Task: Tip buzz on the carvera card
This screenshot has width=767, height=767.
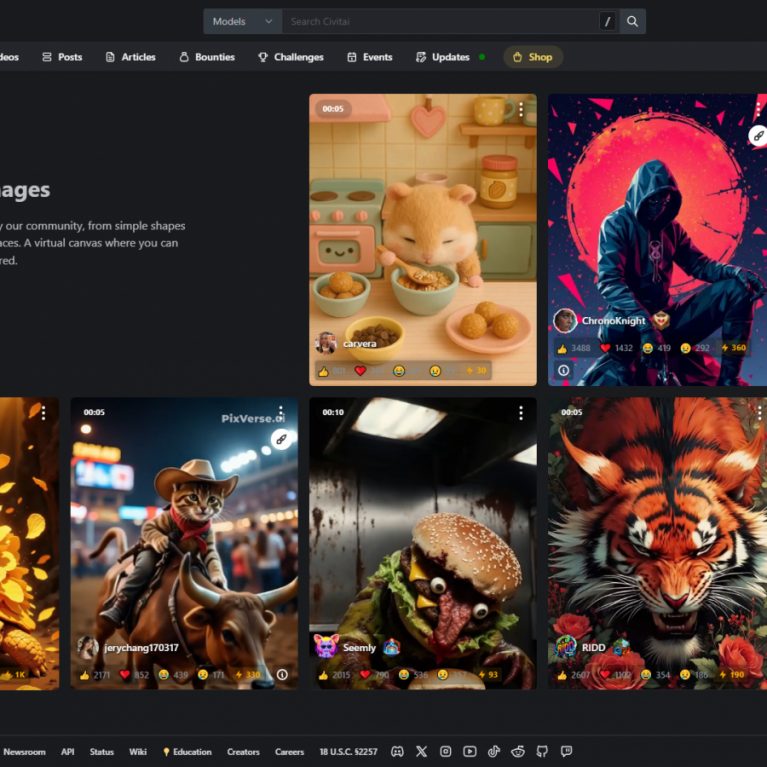Action: click(x=476, y=371)
